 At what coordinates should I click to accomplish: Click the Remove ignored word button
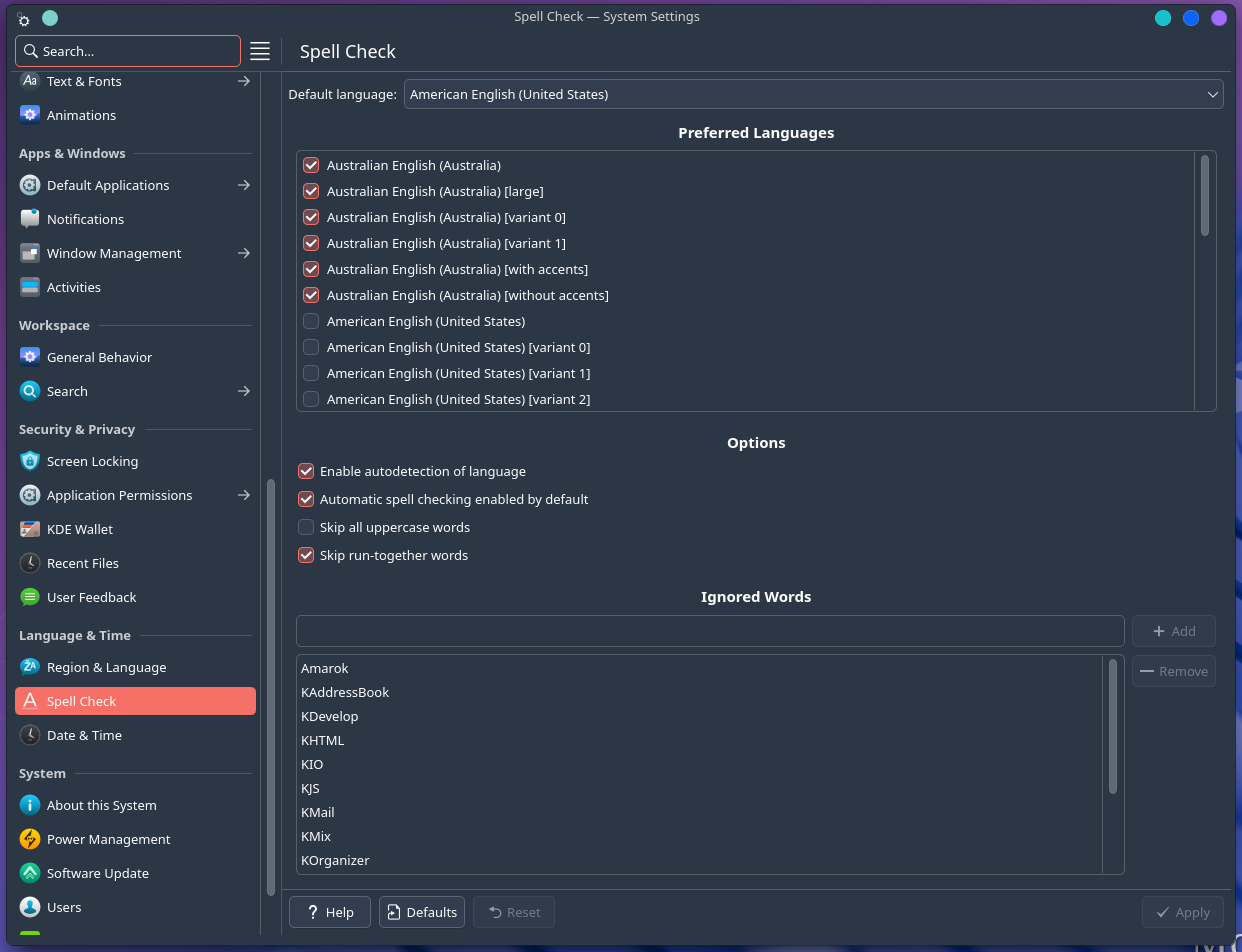1174,671
